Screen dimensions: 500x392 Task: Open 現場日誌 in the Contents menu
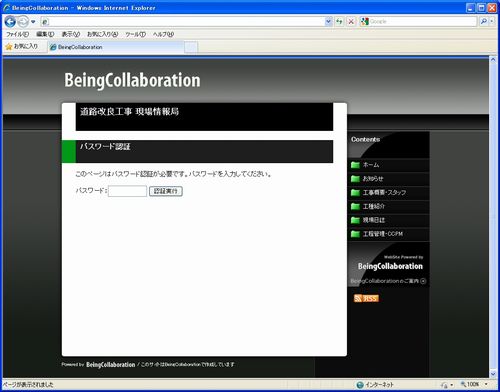coord(374,220)
